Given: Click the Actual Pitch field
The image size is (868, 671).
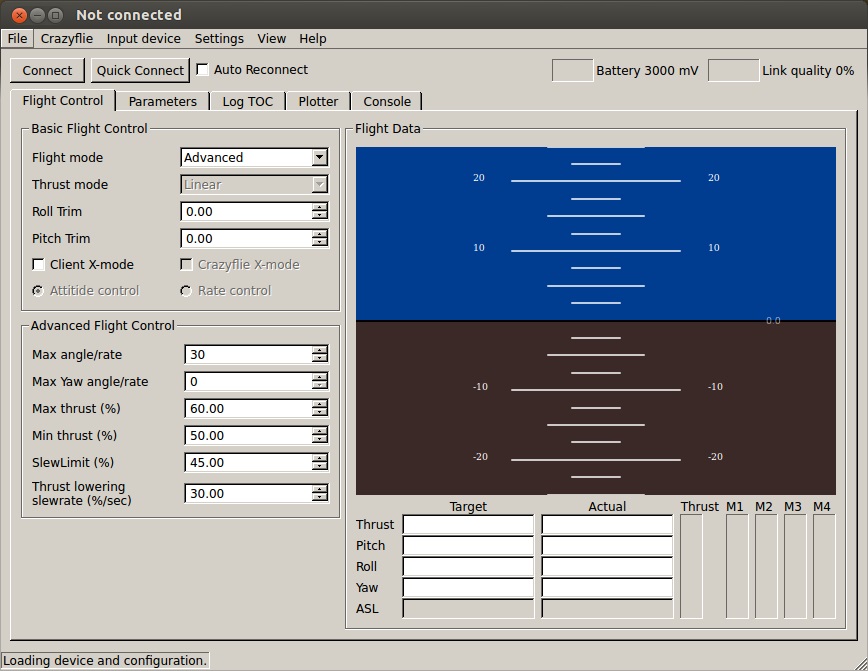Looking at the screenshot, I should click(x=607, y=545).
